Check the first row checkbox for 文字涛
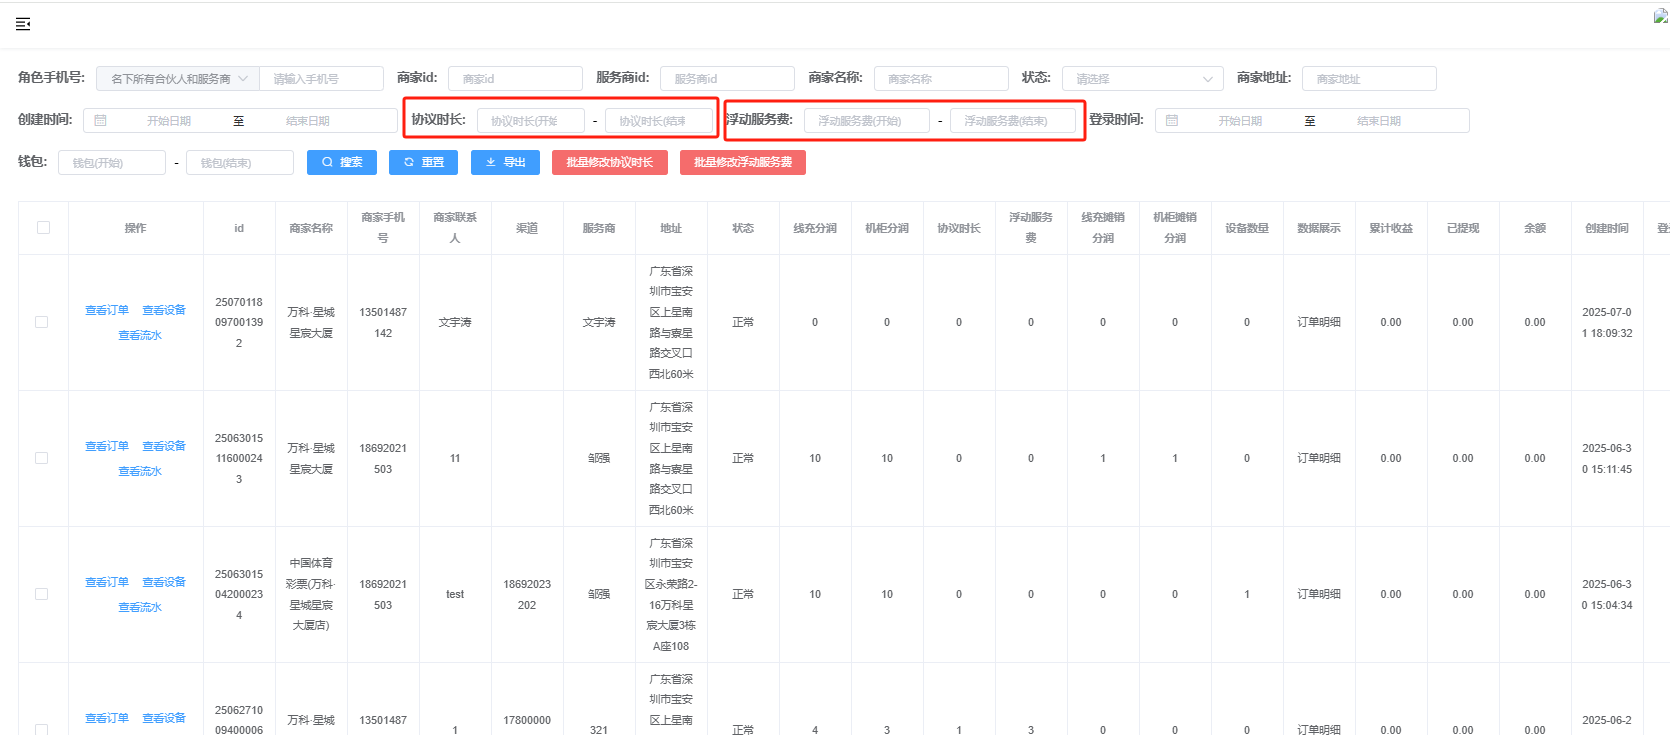 coord(42,322)
